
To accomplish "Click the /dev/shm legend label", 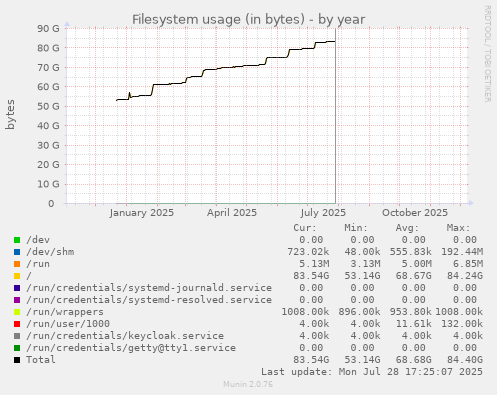I will click(50, 252).
